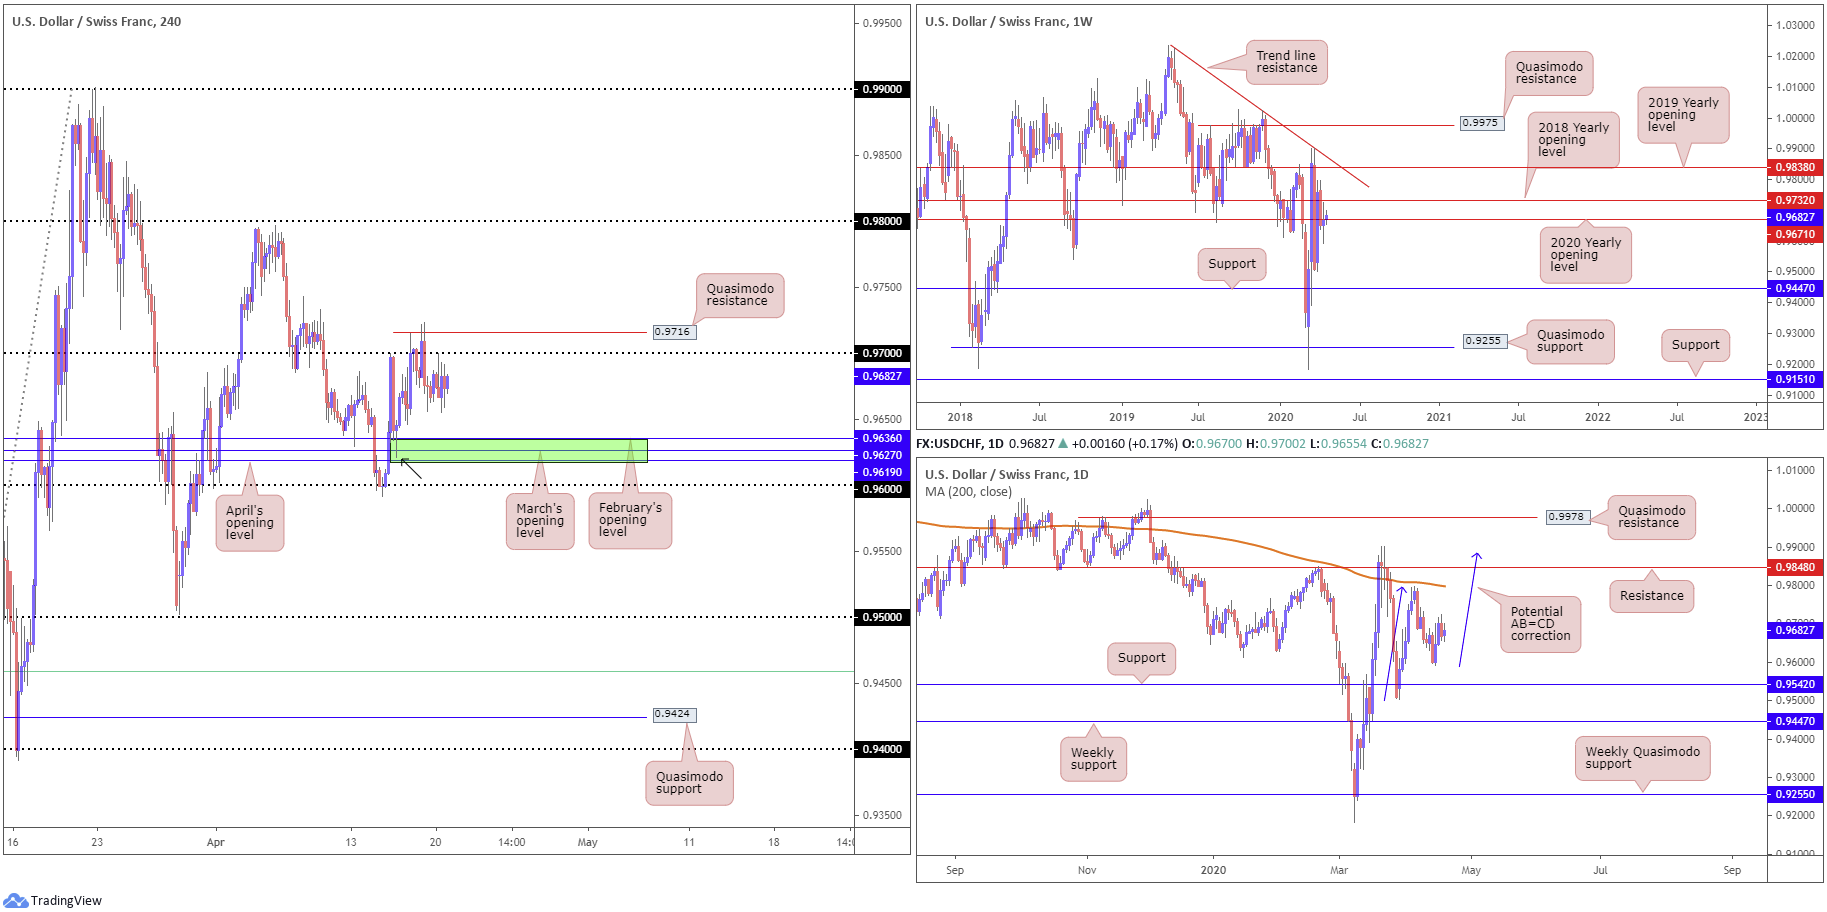
Task: Click the red 0.96710 price tag
Action: pos(1795,234)
